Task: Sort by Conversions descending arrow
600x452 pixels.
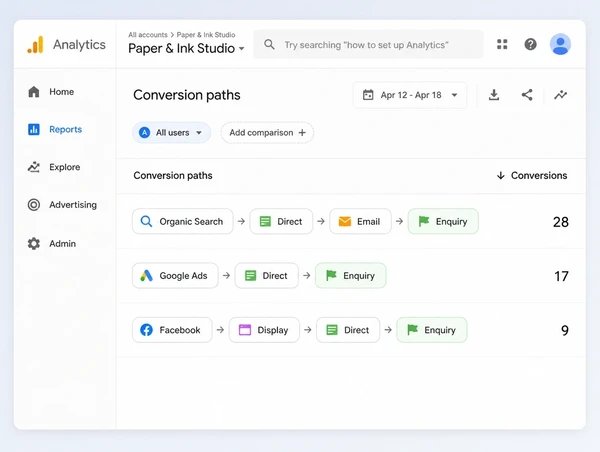Action: [x=501, y=175]
